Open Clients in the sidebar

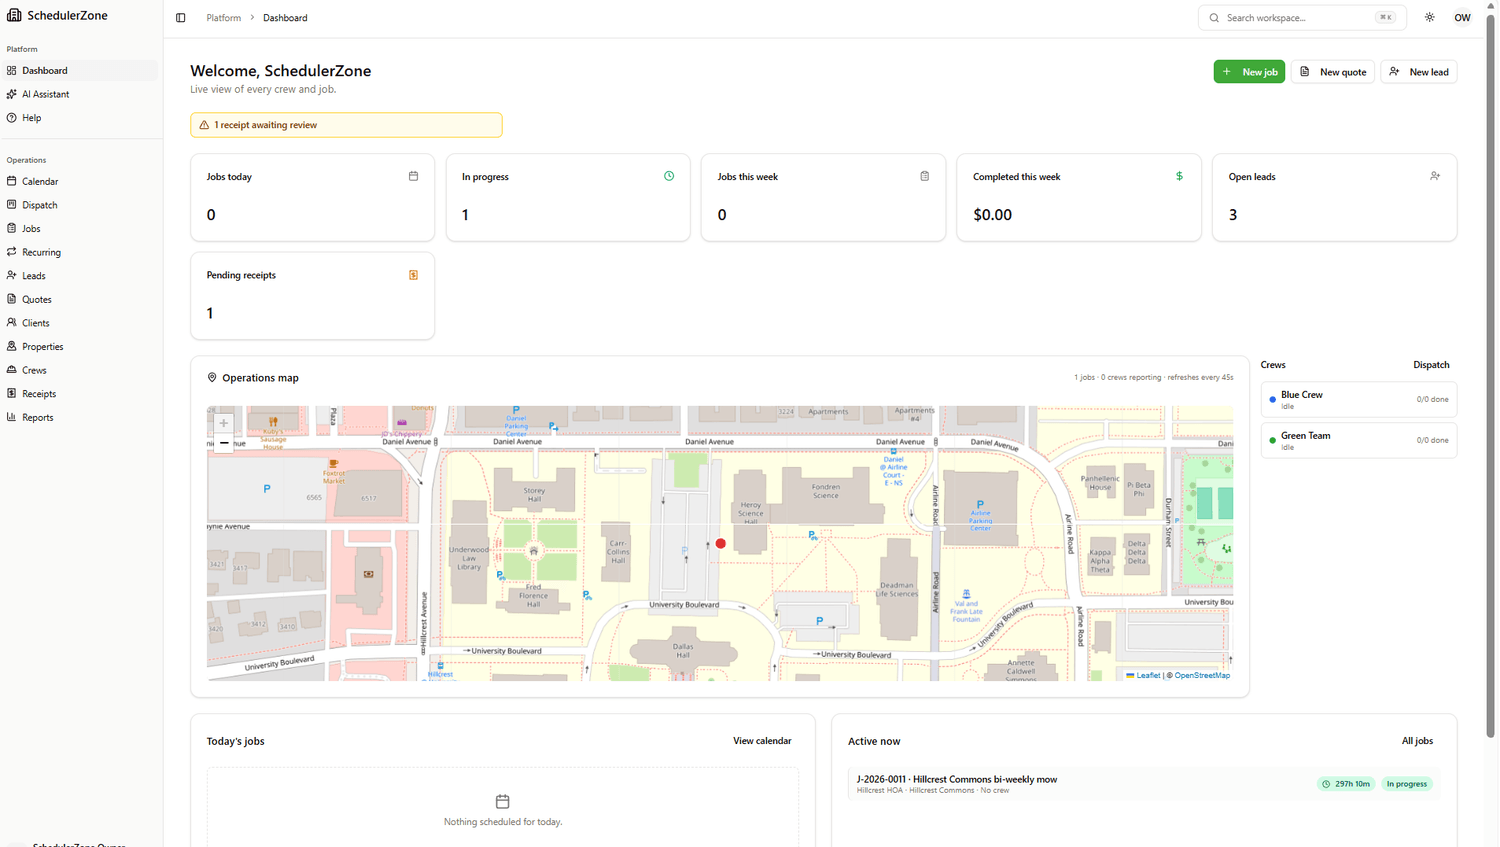(81, 323)
